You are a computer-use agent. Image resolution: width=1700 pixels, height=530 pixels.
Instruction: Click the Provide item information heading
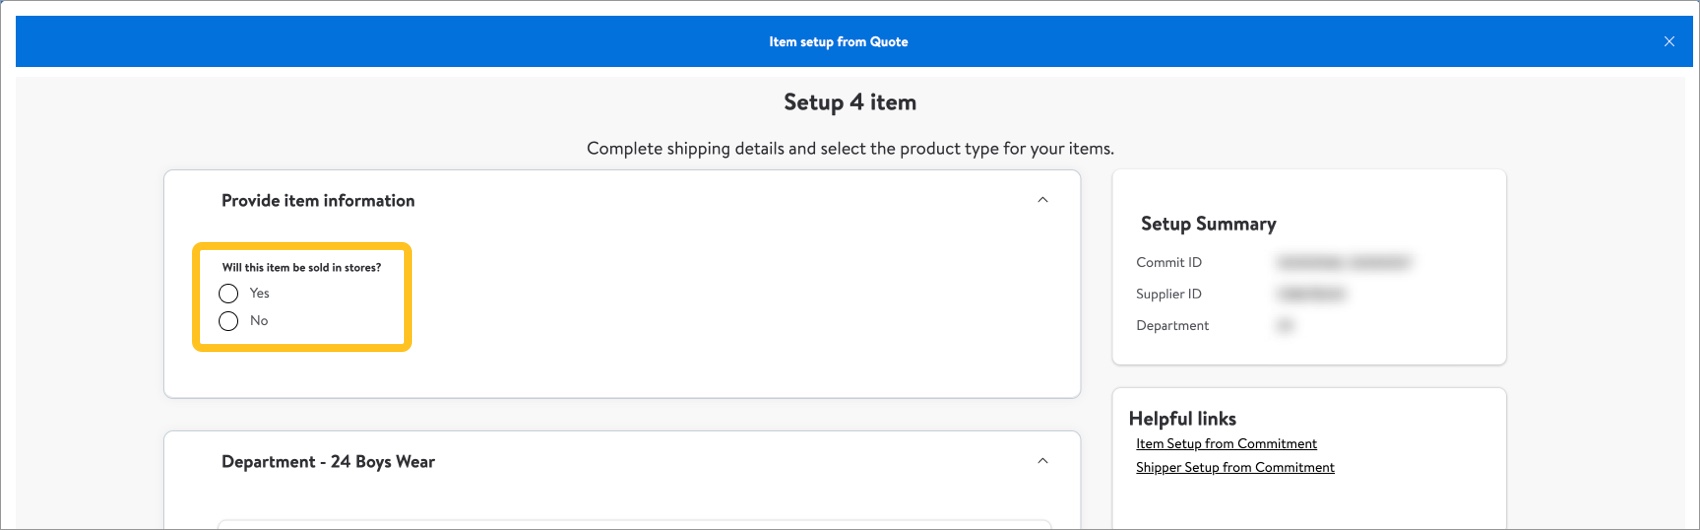(x=318, y=200)
